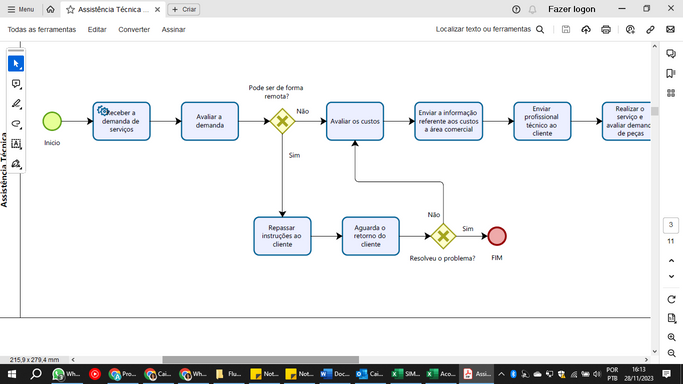Click horizontal scrollbar left arrow
Image resolution: width=683 pixels, height=384 pixels.
click(x=73, y=360)
